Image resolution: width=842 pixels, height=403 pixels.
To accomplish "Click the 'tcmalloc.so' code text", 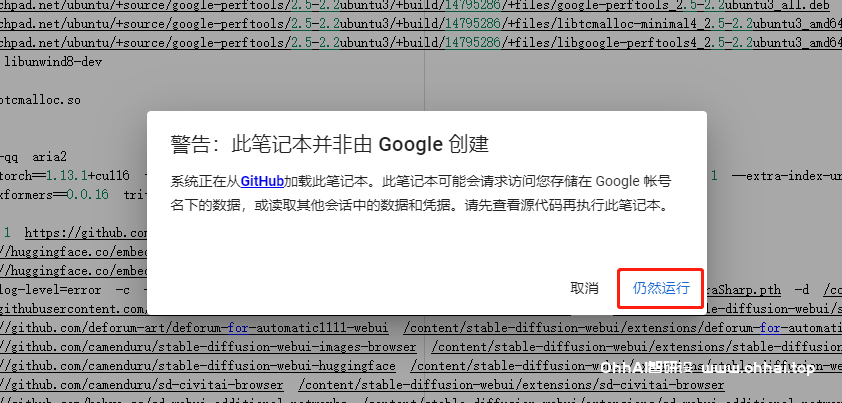I will point(40,100).
